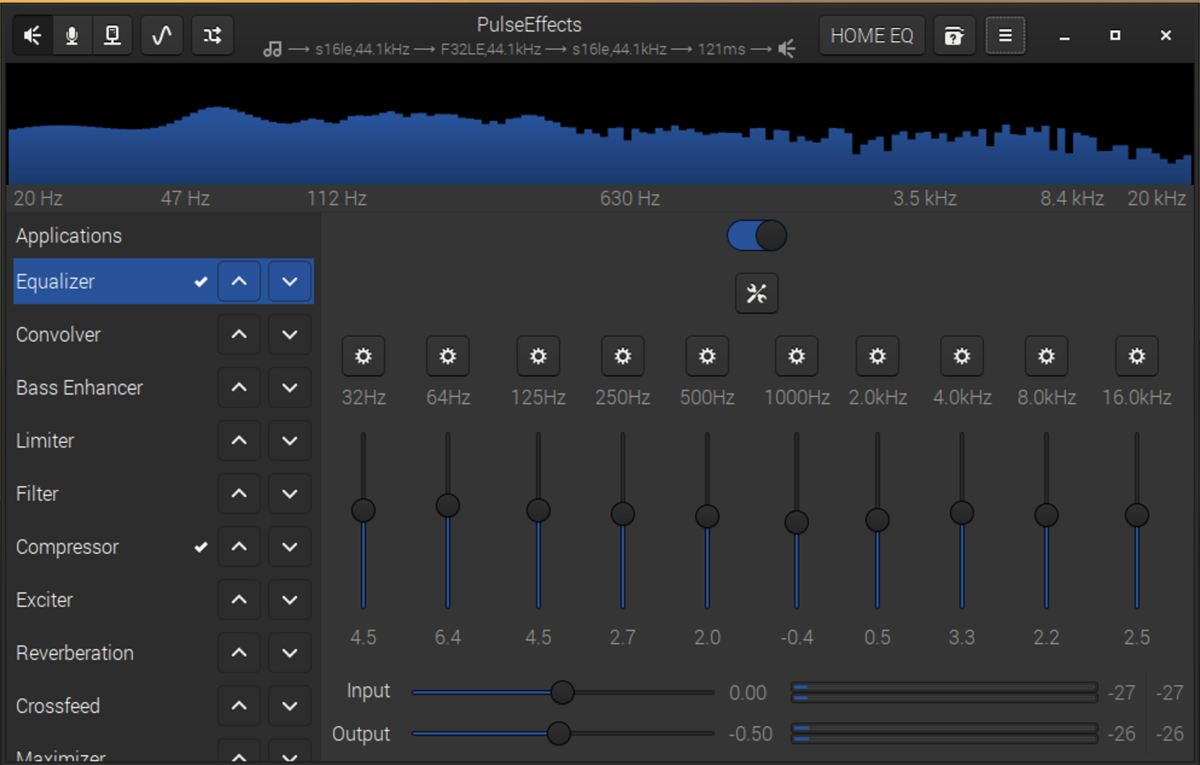Open 64Hz band gear settings
Screen dimensions: 1200x765
pos(448,356)
